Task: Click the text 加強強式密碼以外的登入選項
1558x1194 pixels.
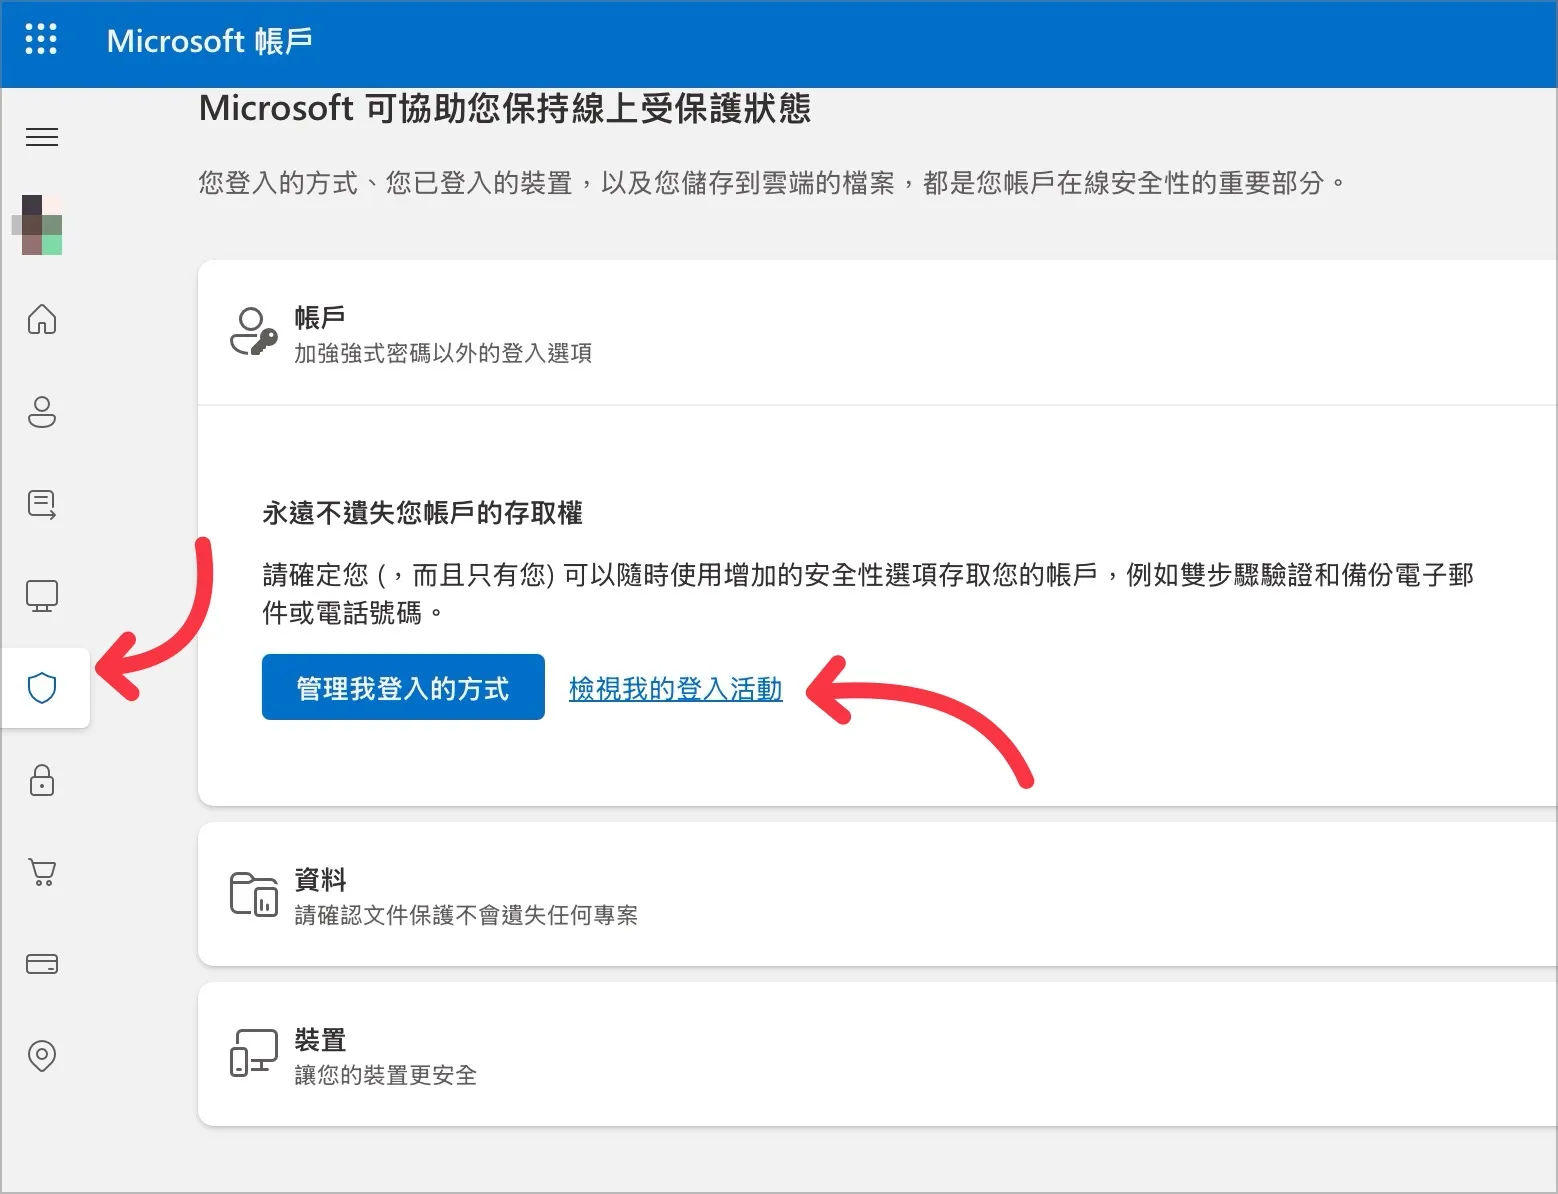Action: [443, 353]
